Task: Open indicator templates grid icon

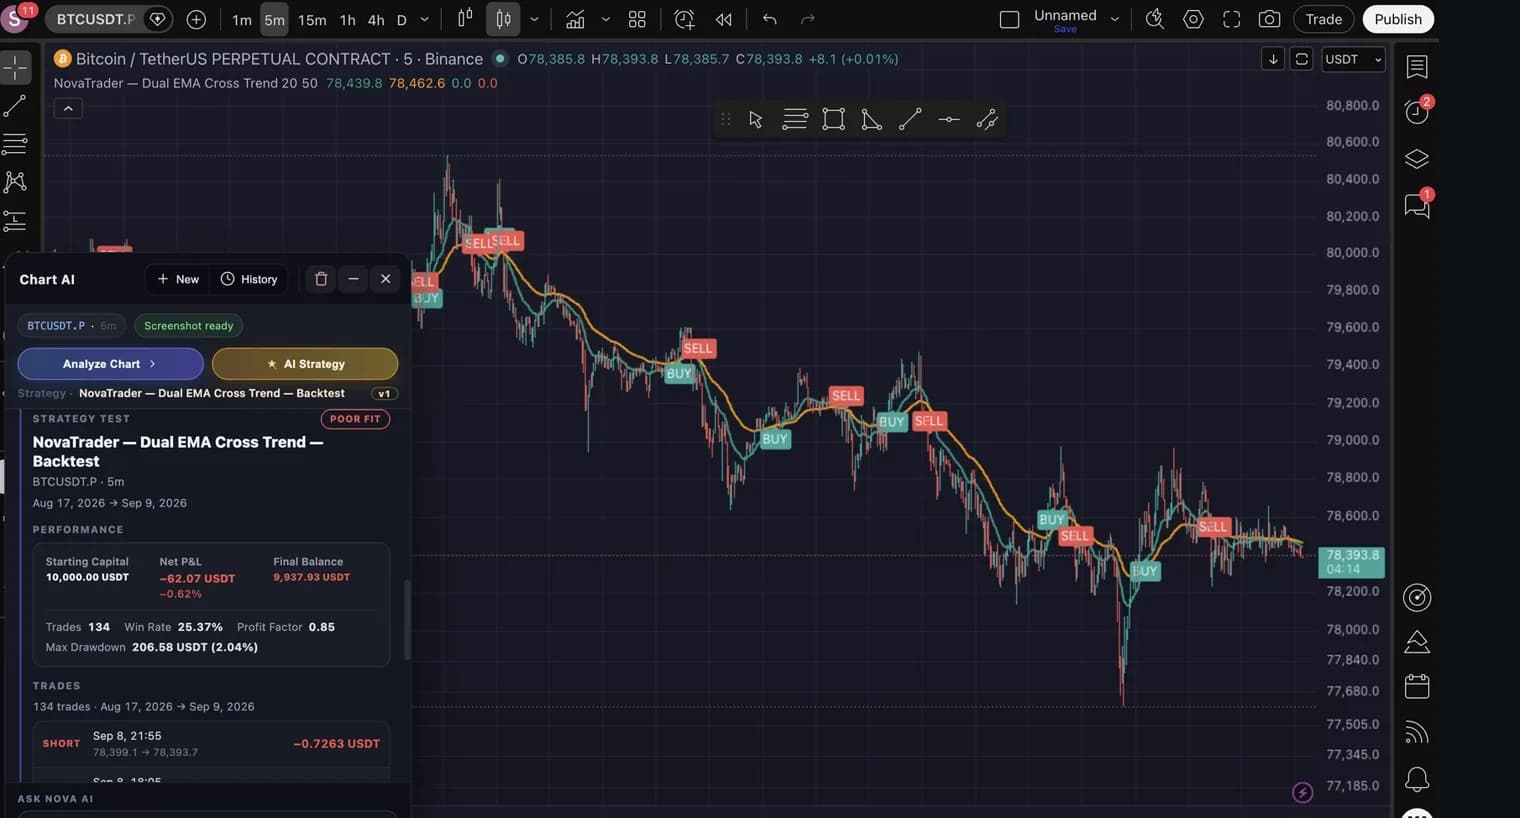Action: click(x=637, y=19)
